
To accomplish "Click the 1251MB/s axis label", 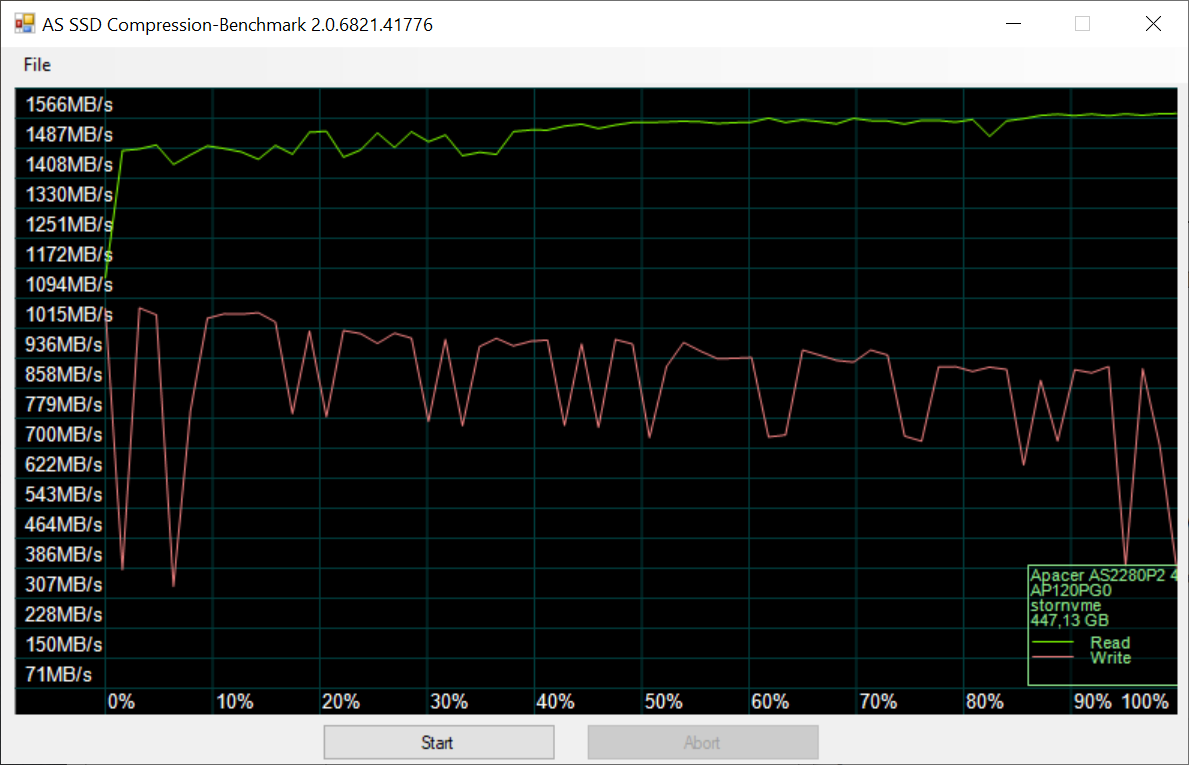I will coord(69,224).
